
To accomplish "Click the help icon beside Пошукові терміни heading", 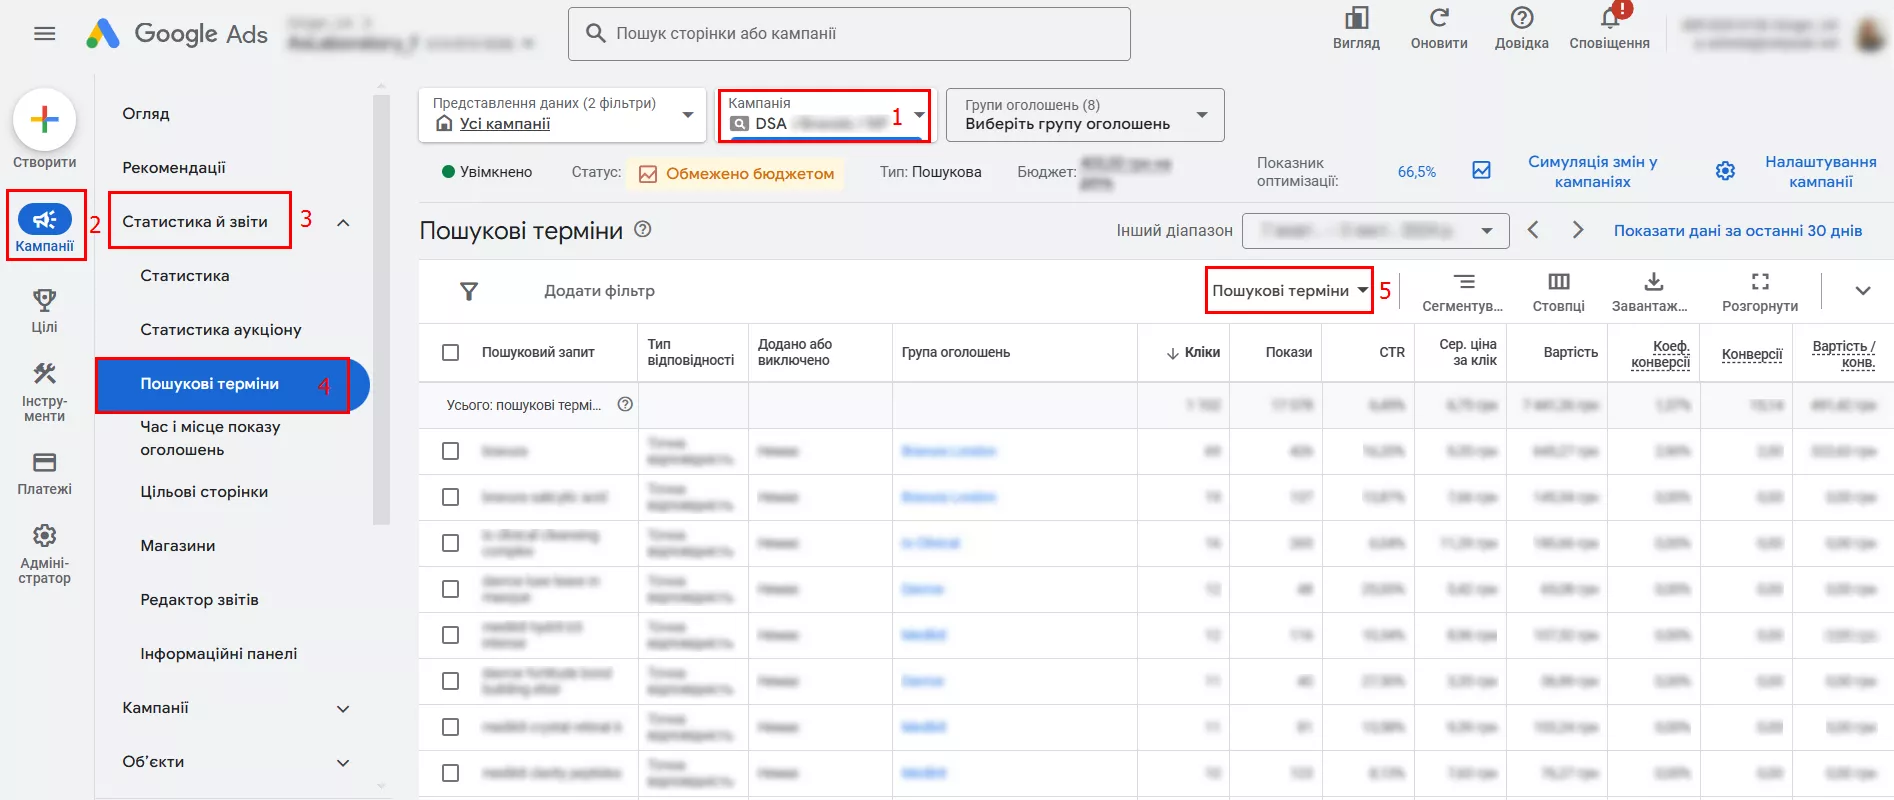I will tap(643, 230).
